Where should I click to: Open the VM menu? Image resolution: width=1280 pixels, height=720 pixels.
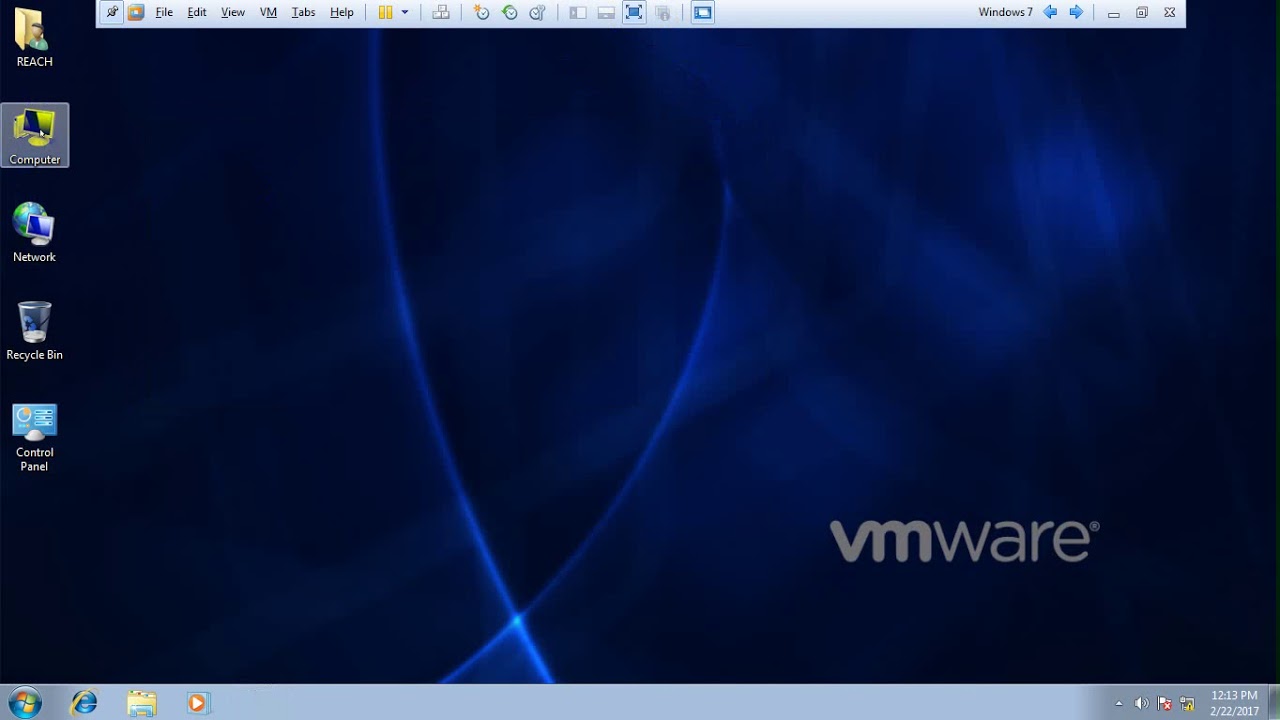click(x=268, y=13)
